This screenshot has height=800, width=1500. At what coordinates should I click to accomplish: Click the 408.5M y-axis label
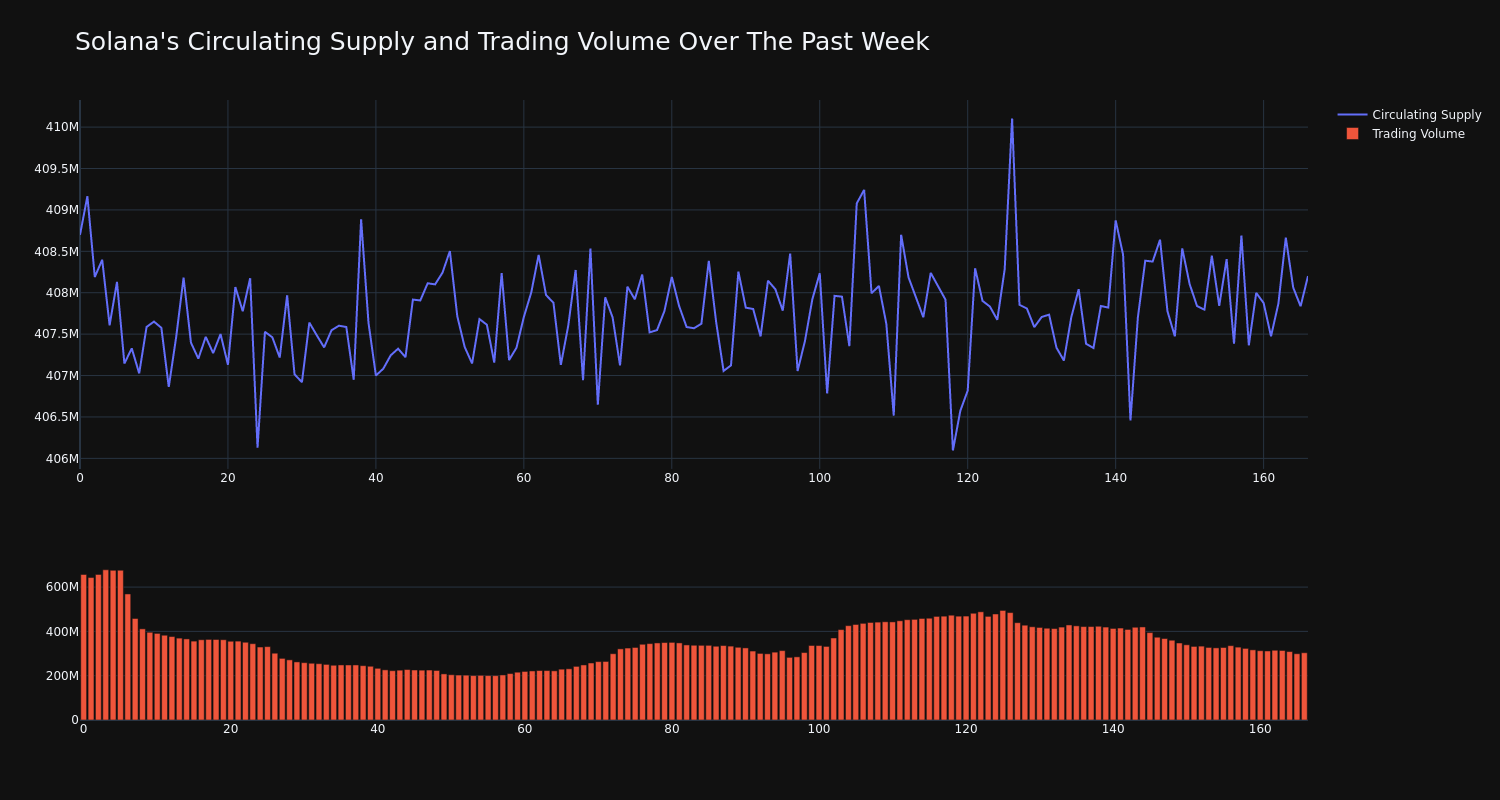coord(57,252)
